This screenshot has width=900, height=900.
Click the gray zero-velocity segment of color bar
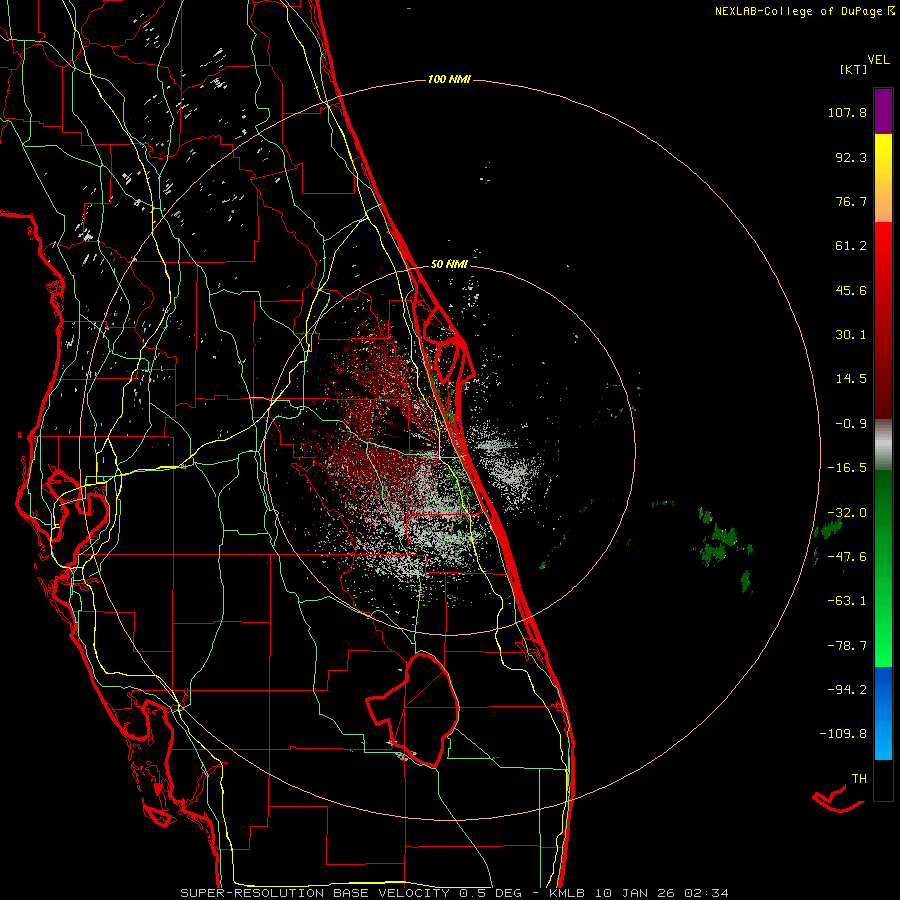[883, 445]
